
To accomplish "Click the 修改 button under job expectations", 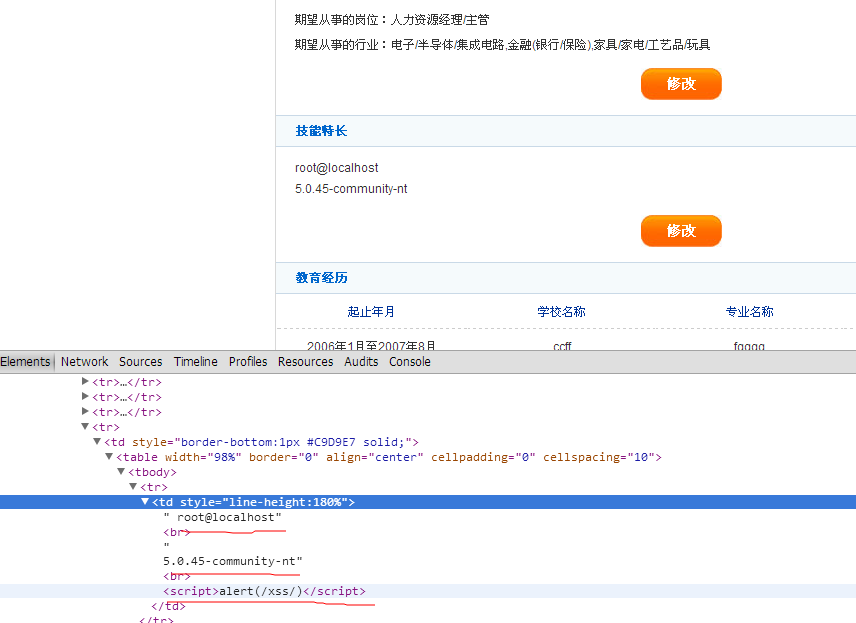I will coord(681,84).
